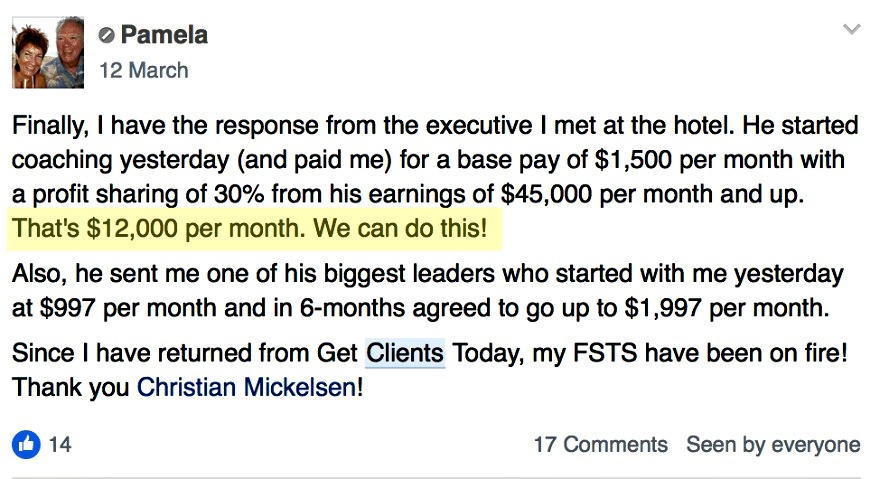Viewport: 881px width, 479px height.
Task: Click the Seen by everyone label
Action: (773, 445)
